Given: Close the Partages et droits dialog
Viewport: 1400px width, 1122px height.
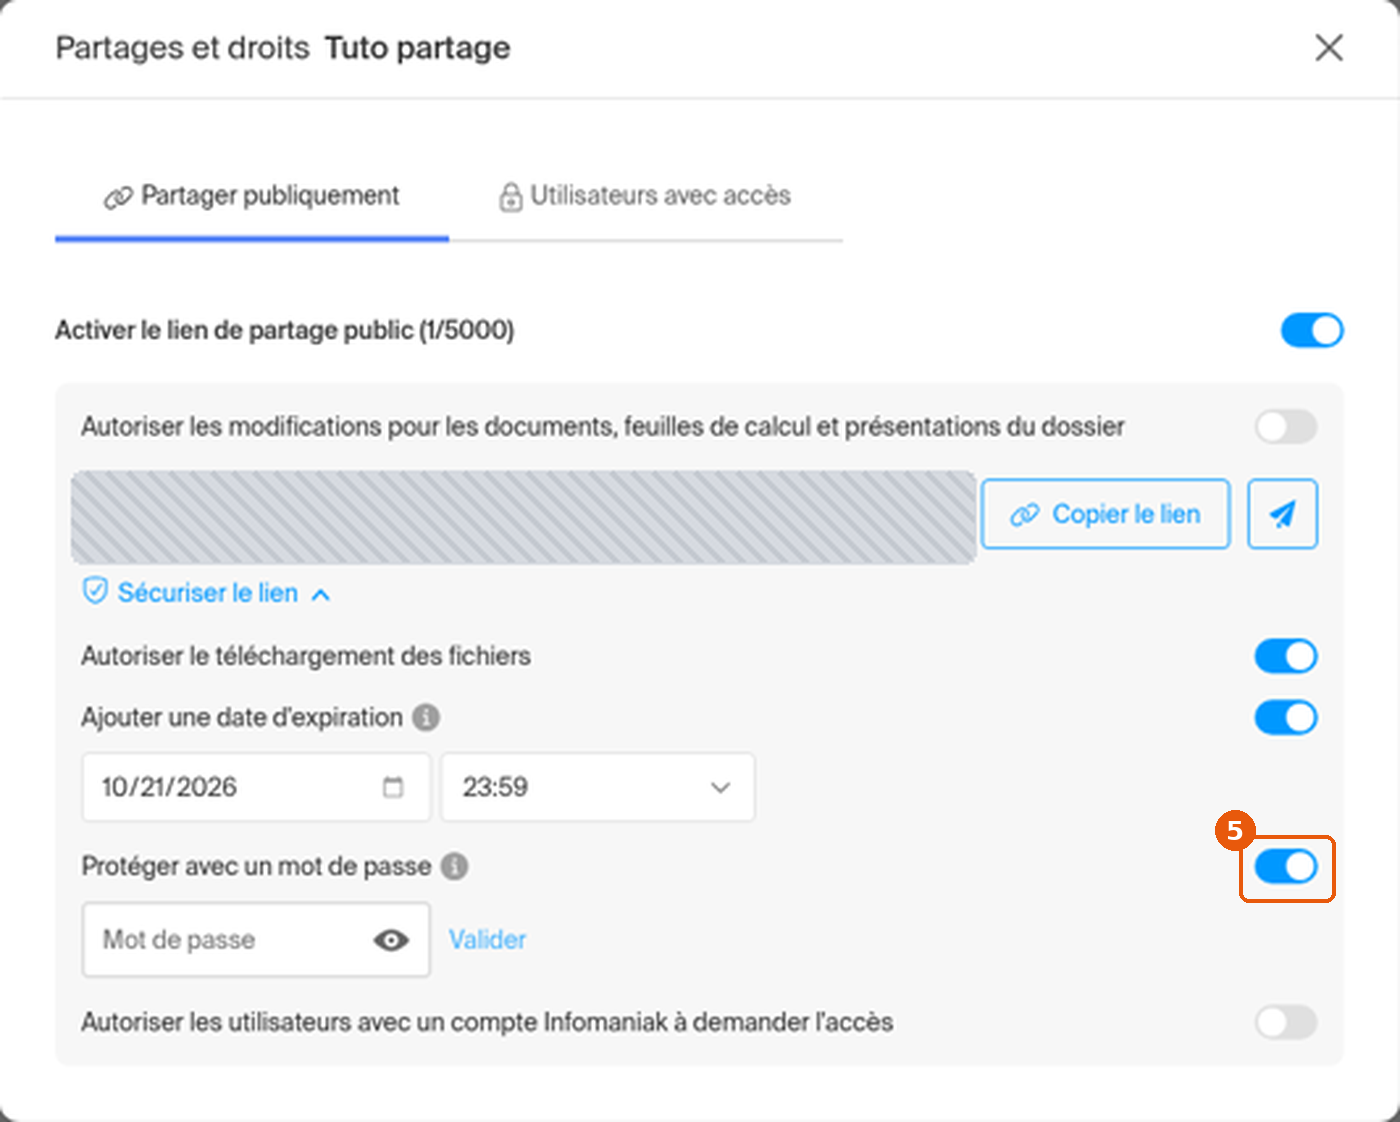Looking at the screenshot, I should tap(1328, 47).
